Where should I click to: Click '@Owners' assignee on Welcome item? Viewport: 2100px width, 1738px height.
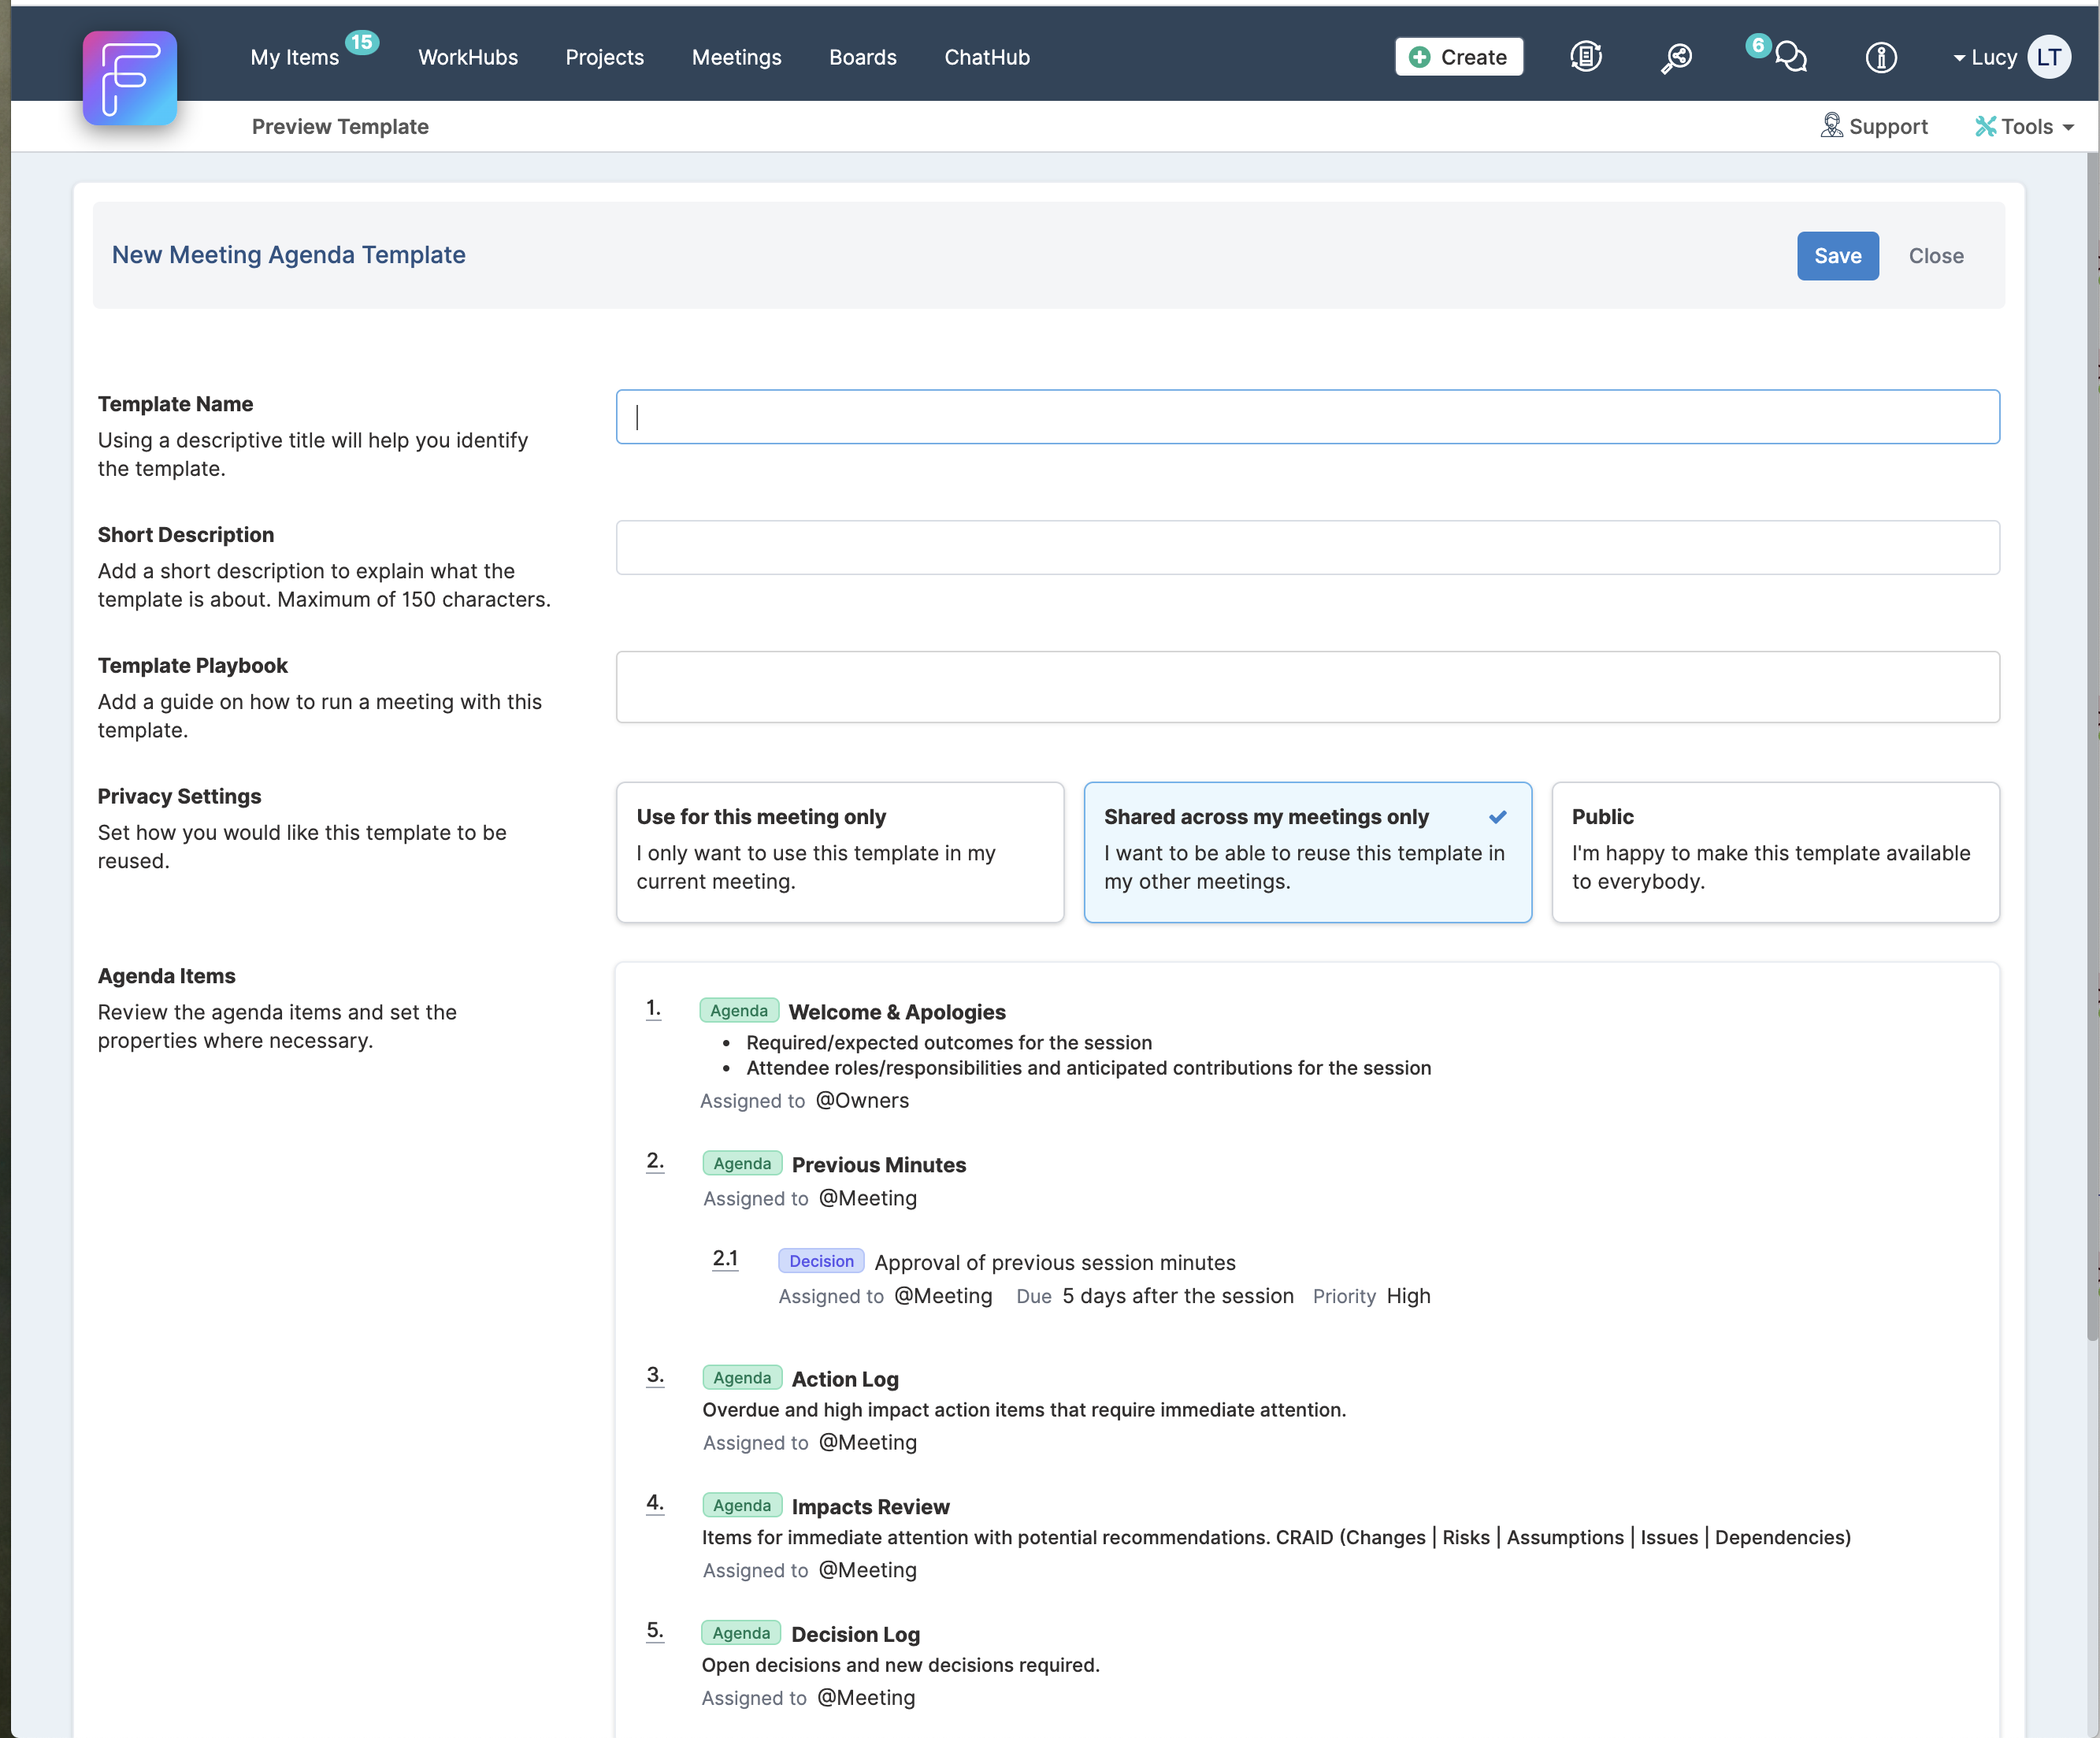click(862, 1101)
